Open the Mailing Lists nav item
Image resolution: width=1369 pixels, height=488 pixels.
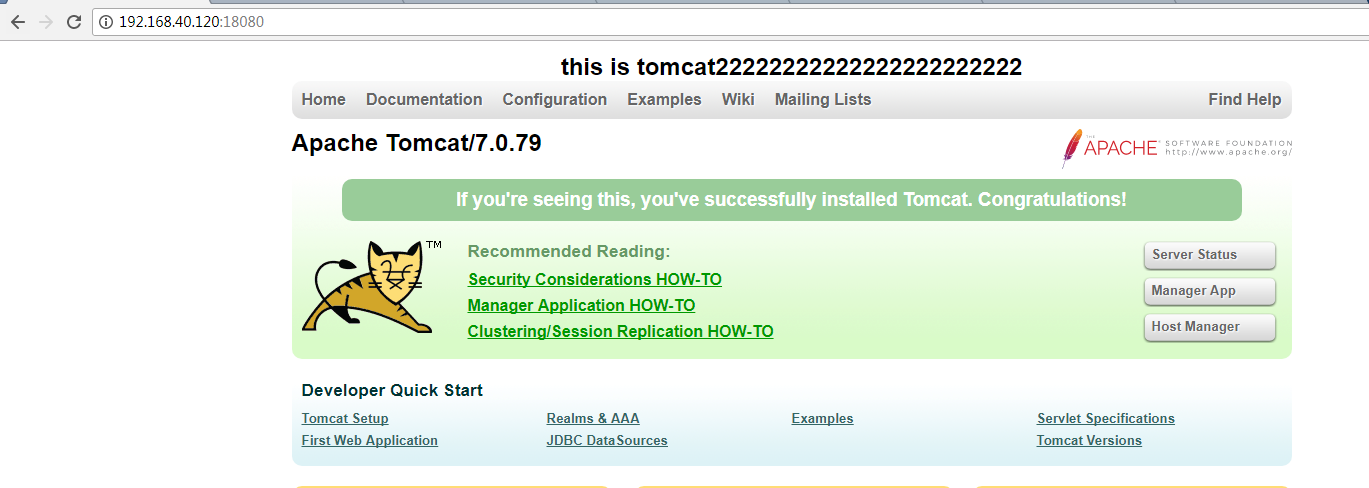(822, 99)
